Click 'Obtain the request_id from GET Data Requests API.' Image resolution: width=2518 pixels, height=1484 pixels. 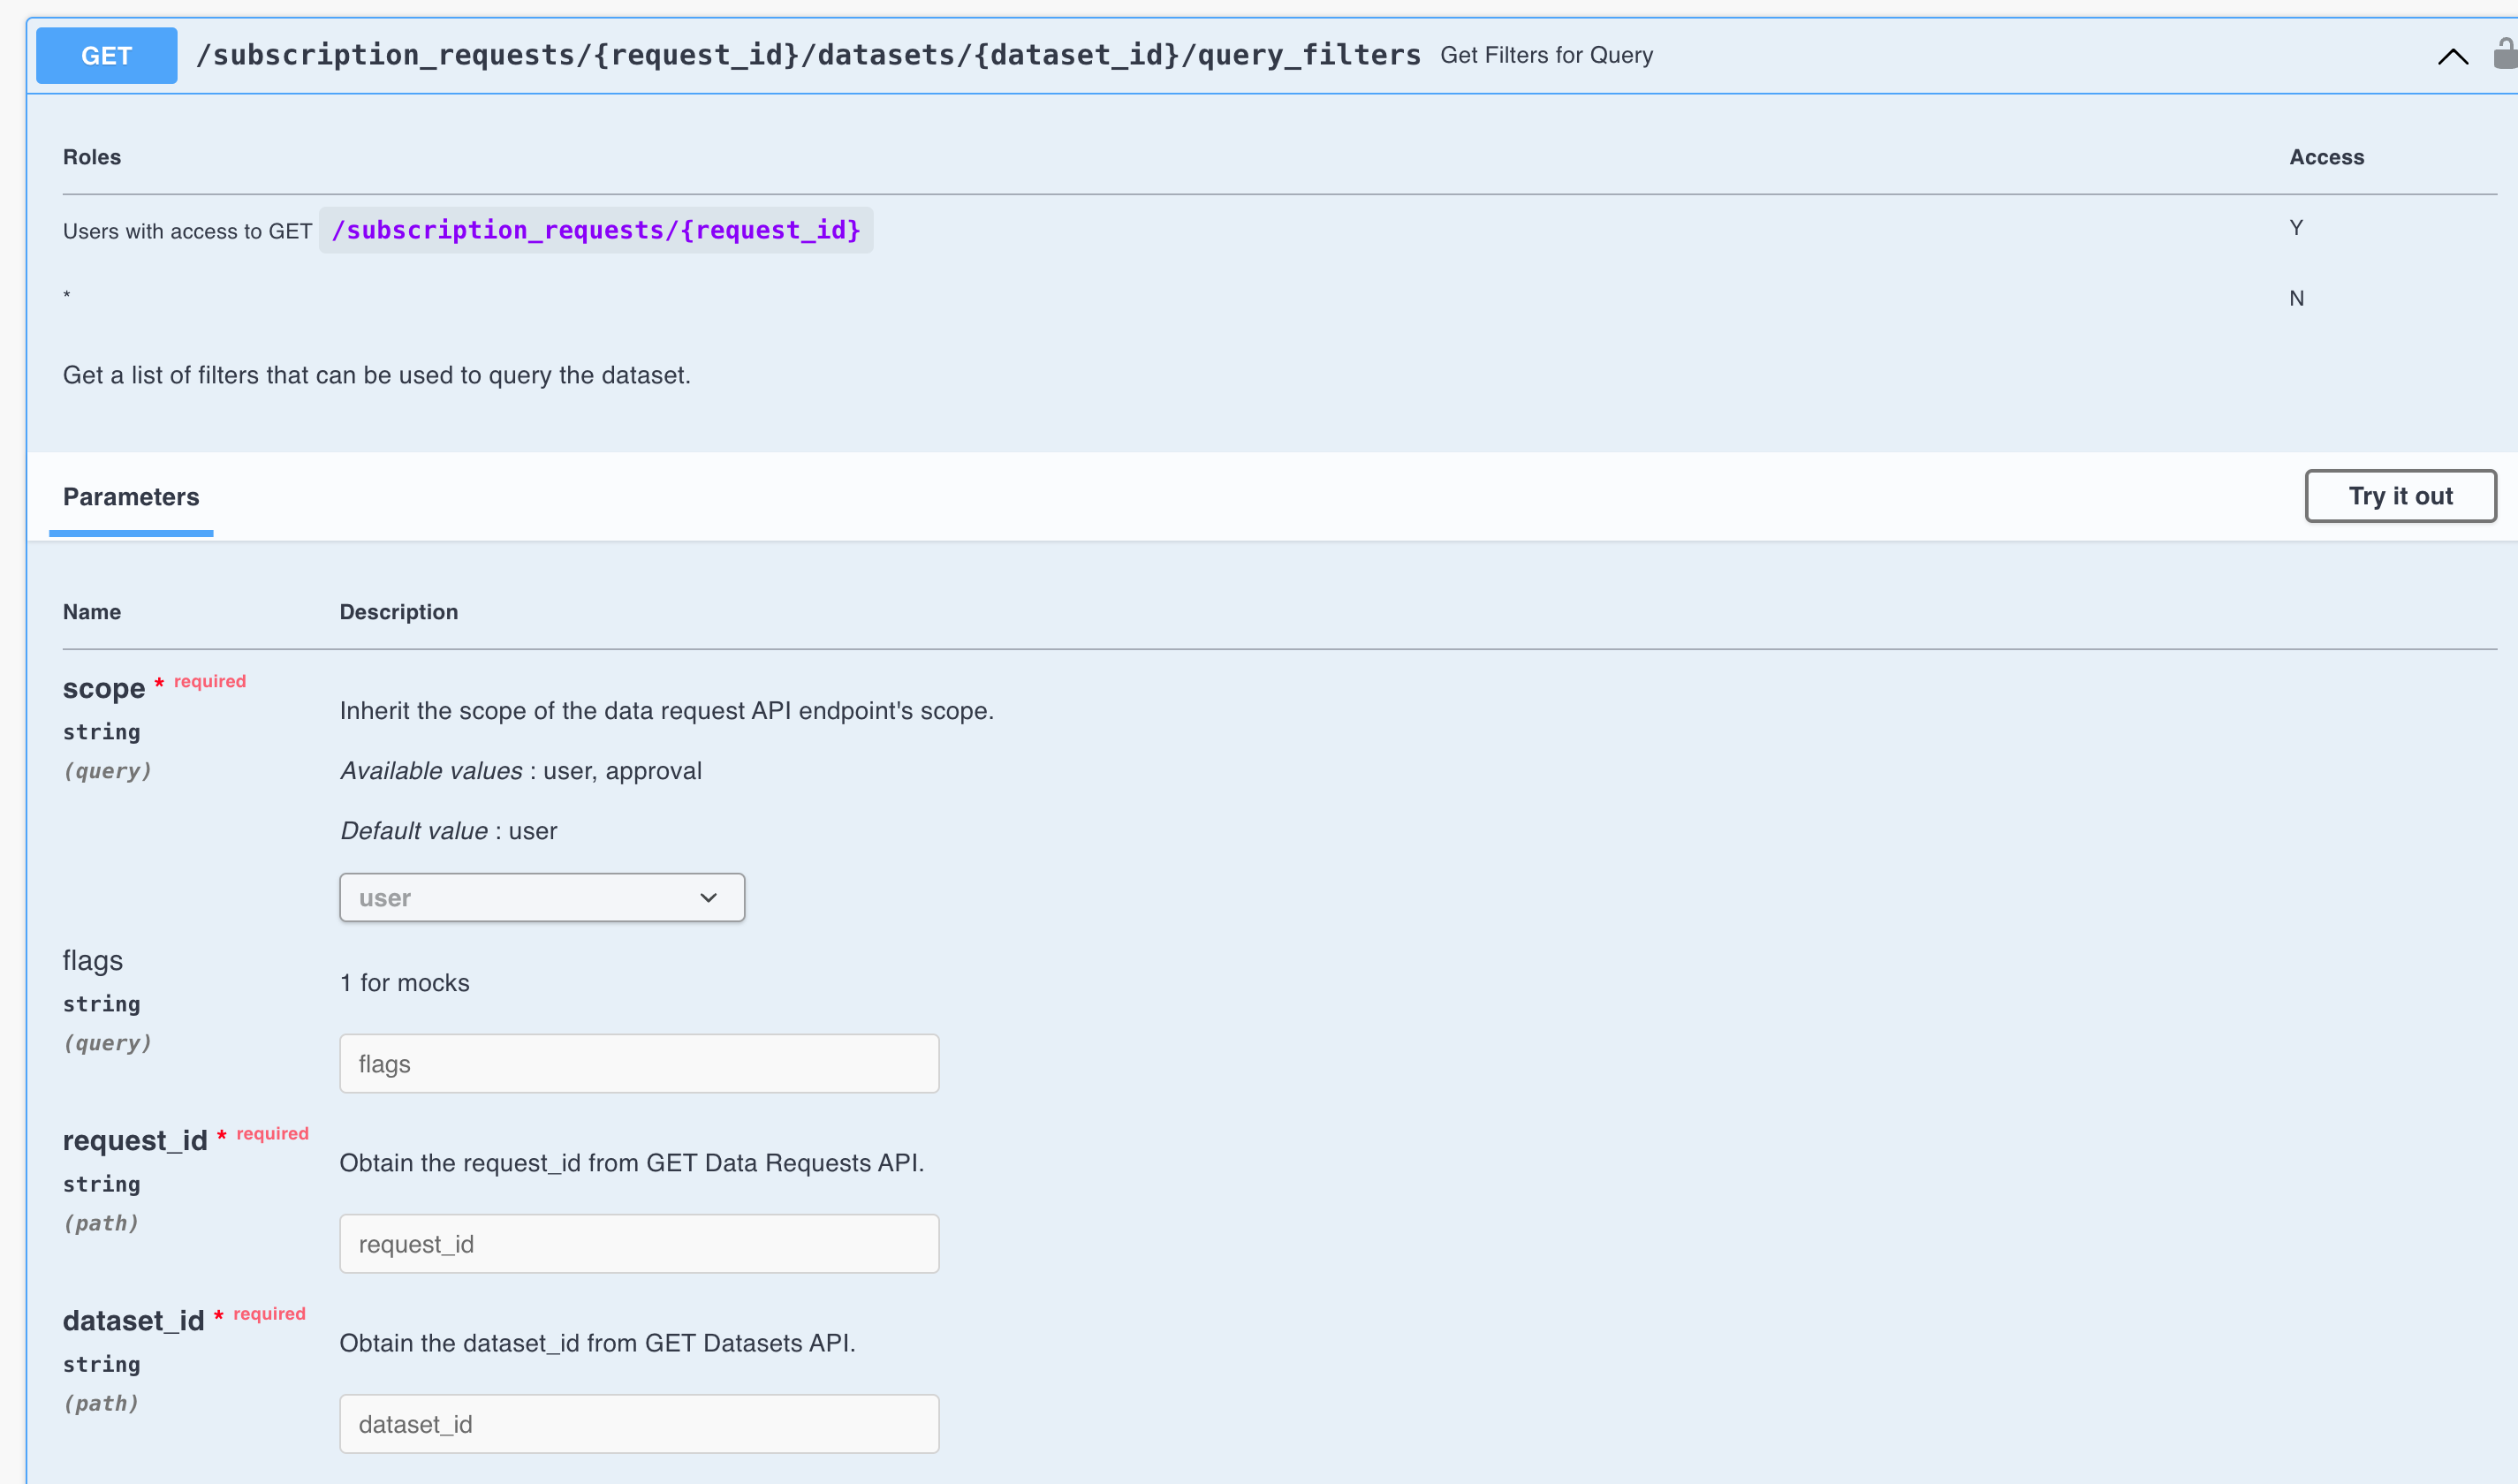pyautogui.click(x=632, y=1163)
